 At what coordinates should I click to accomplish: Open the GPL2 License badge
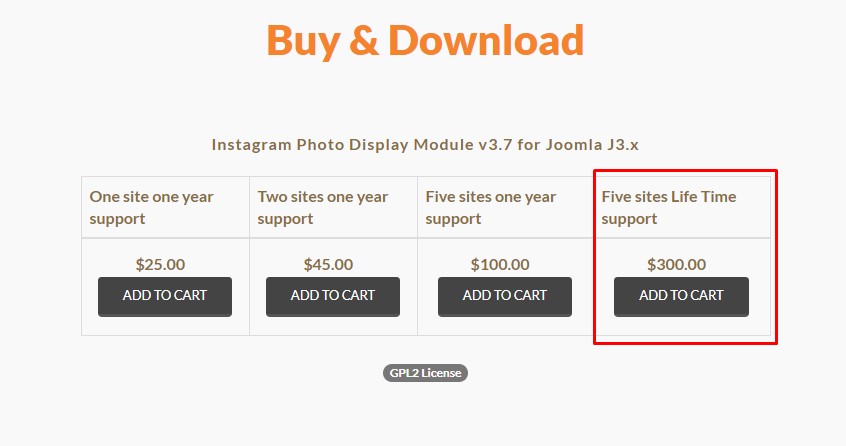click(x=425, y=373)
